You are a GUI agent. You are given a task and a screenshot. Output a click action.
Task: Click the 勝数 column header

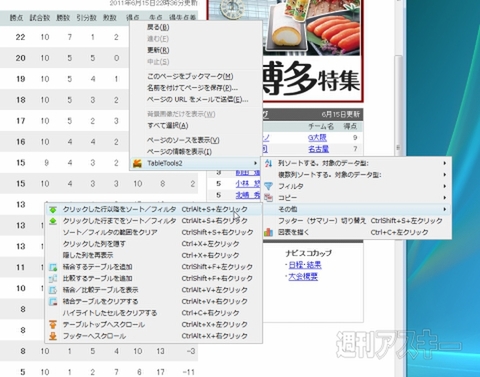pyautogui.click(x=63, y=18)
